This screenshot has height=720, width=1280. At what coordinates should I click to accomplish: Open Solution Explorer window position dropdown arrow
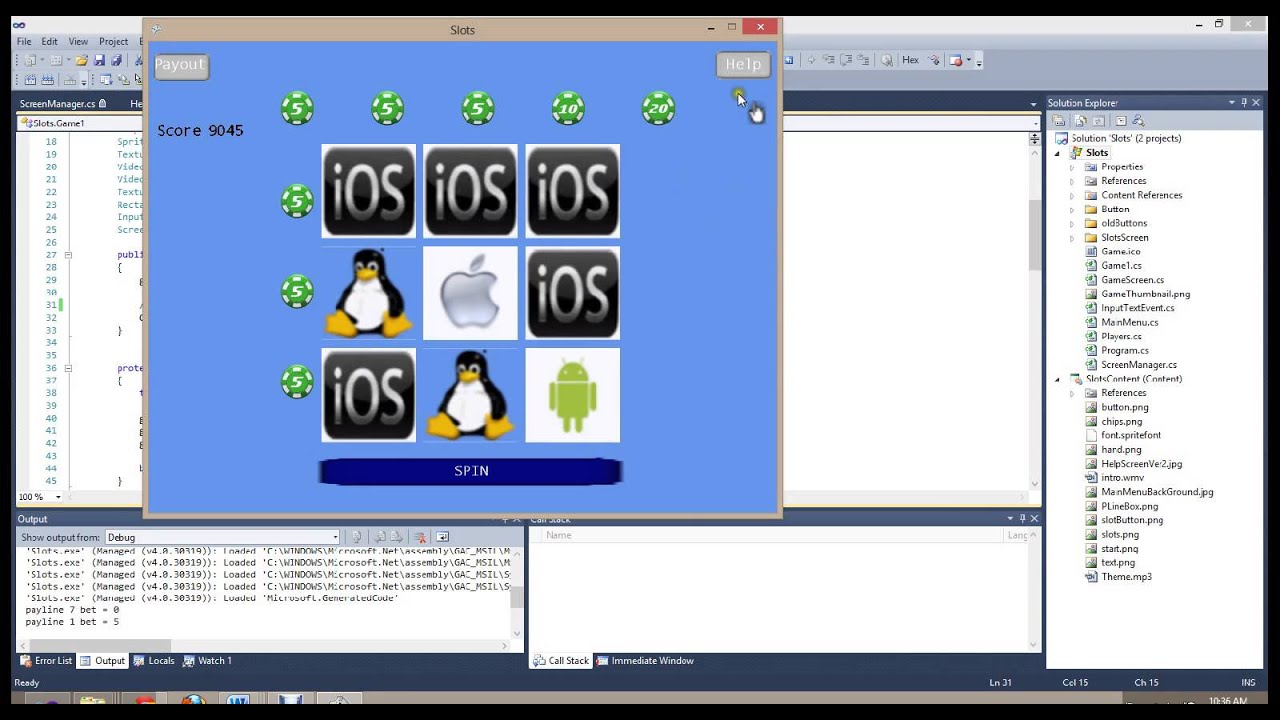coord(1231,103)
